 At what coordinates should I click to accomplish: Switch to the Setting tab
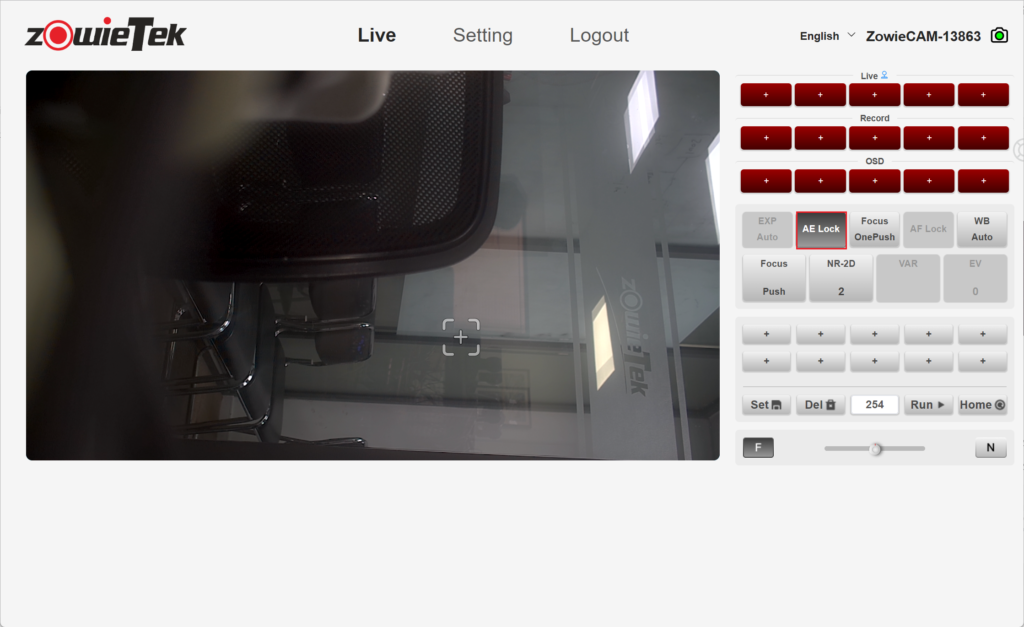coord(482,35)
